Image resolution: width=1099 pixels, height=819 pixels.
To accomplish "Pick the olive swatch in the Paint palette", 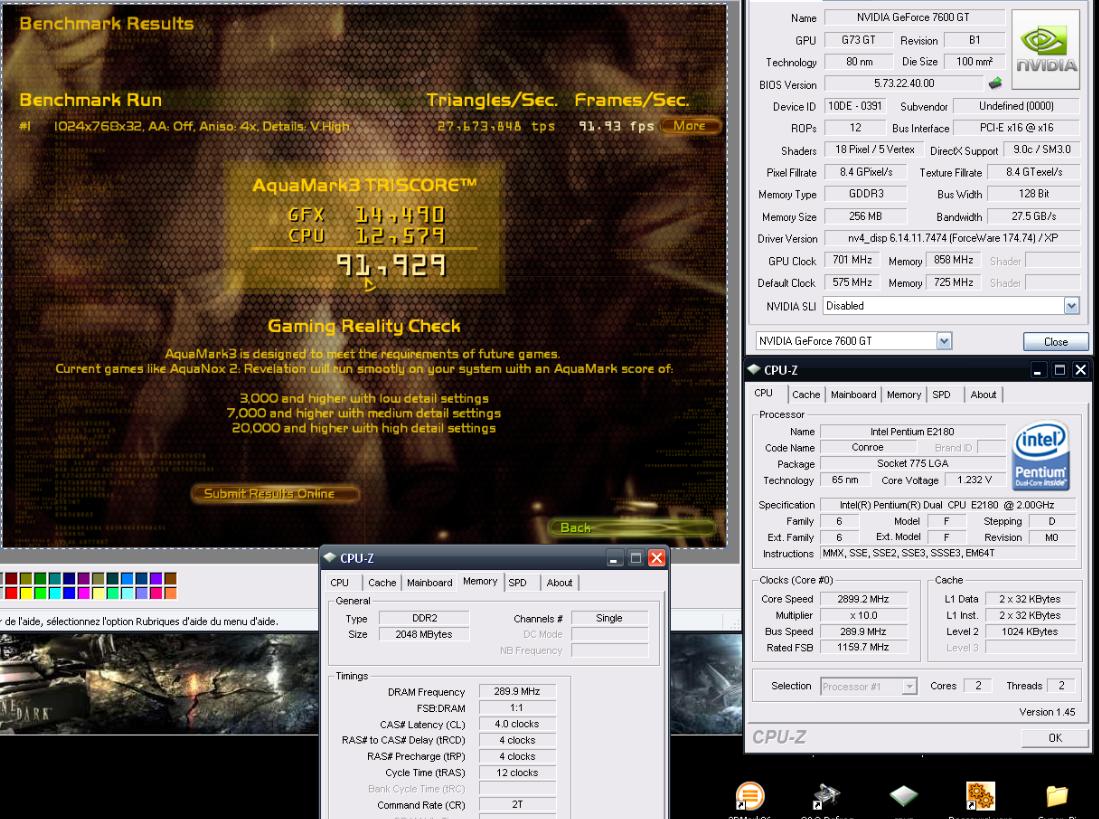I will pyautogui.click(x=26, y=579).
